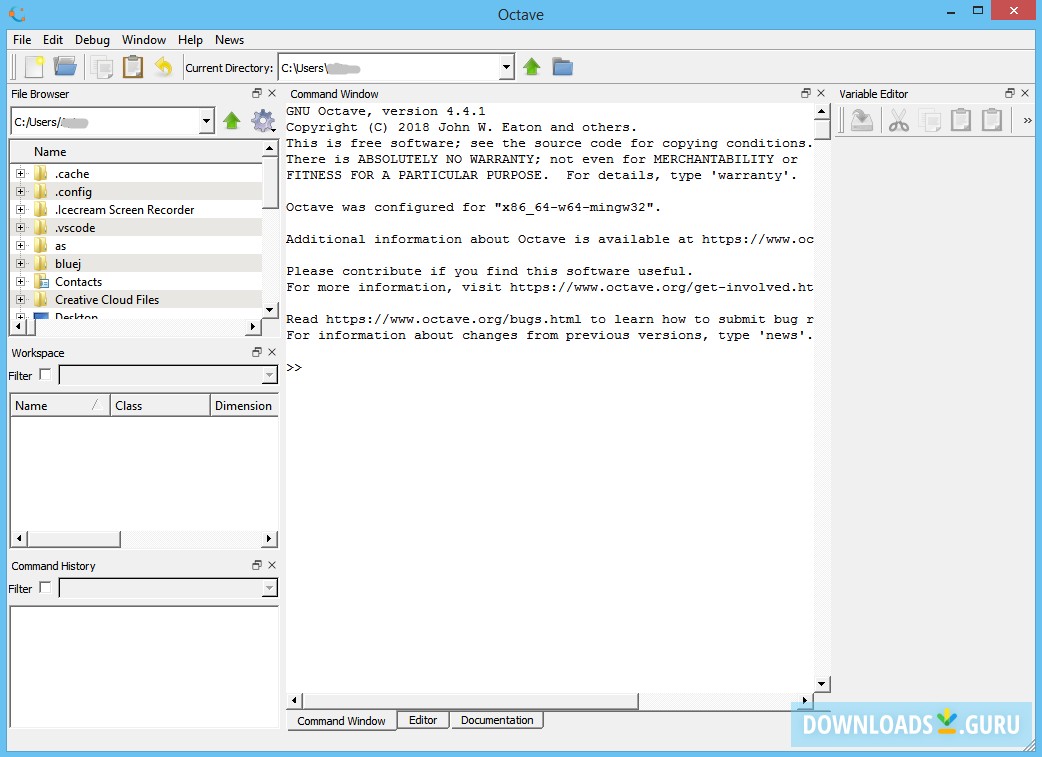
Task: Click the New Script icon in toolbar
Action: pyautogui.click(x=35, y=67)
